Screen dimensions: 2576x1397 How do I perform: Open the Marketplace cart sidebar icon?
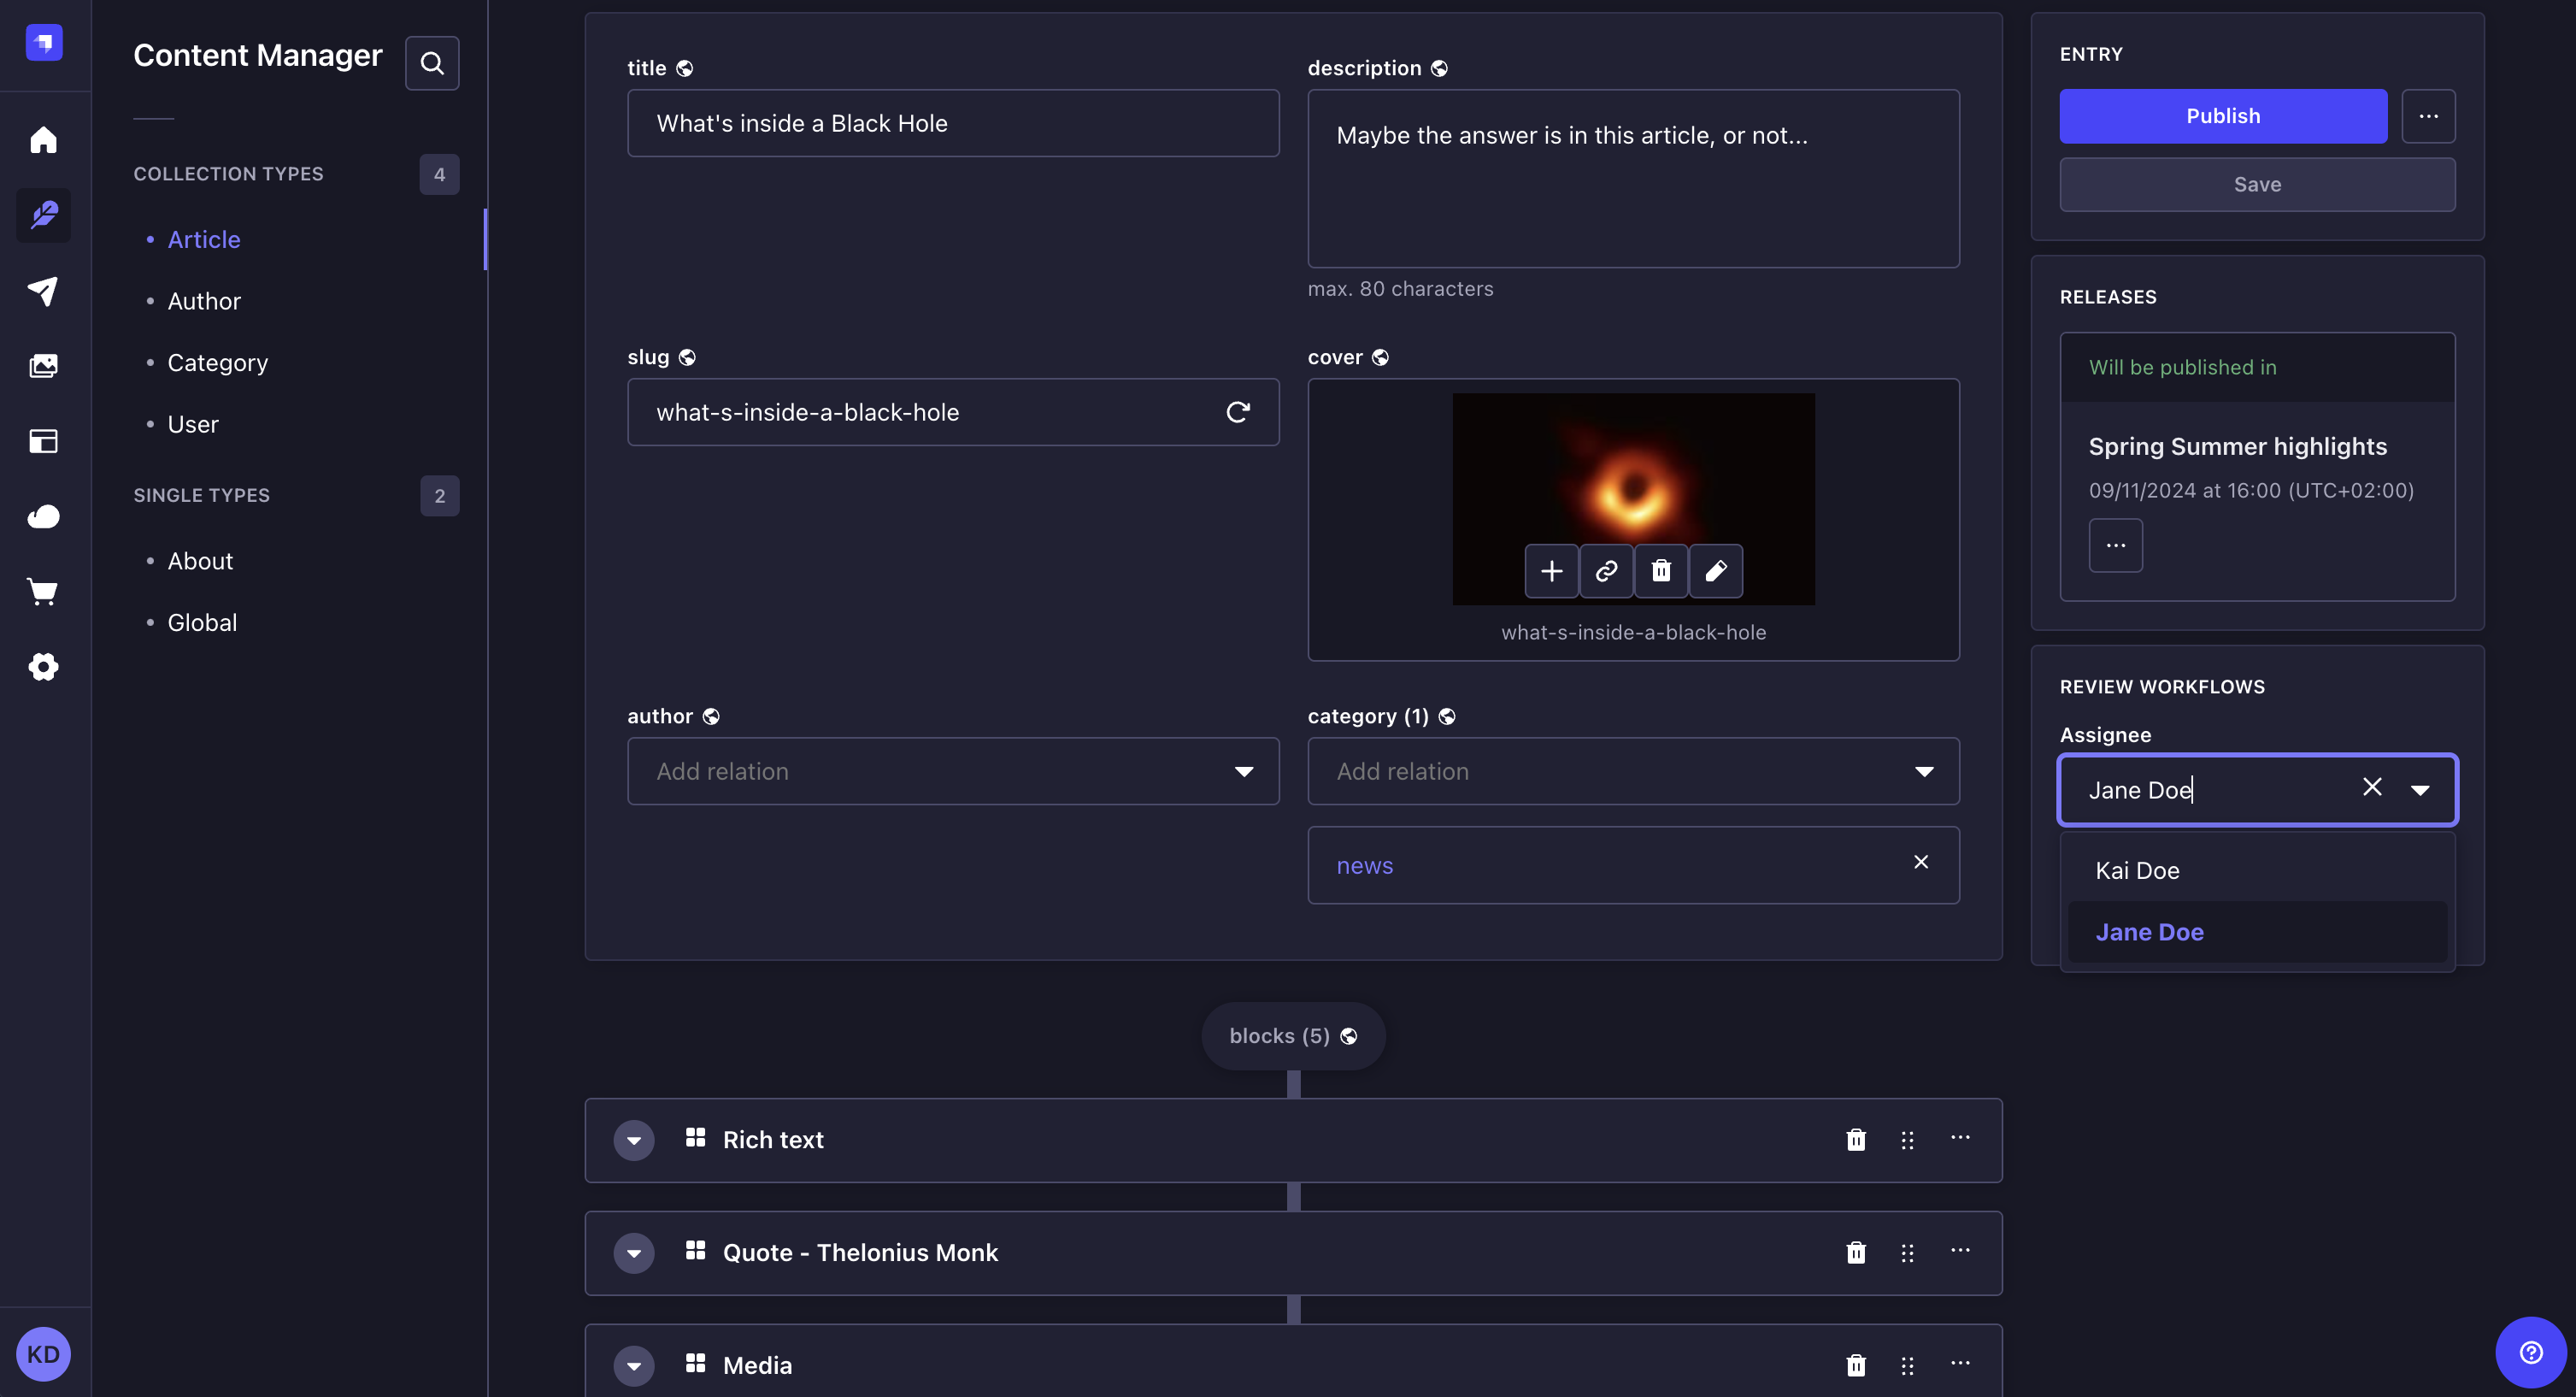point(43,591)
